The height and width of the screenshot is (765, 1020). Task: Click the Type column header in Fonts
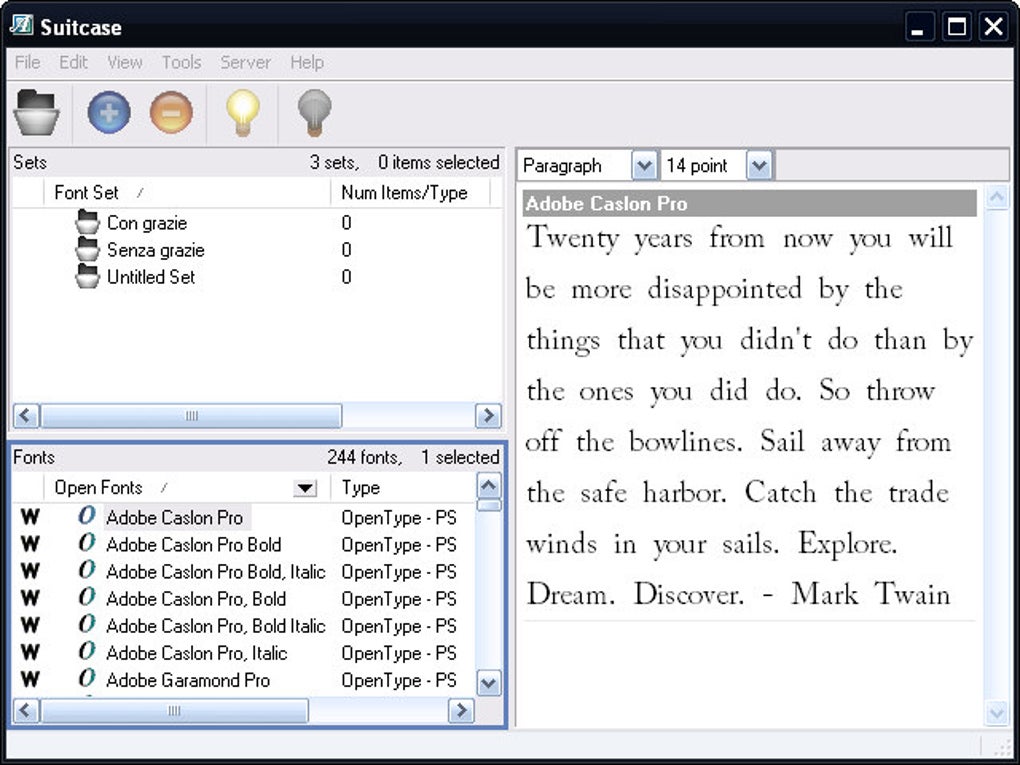[361, 488]
